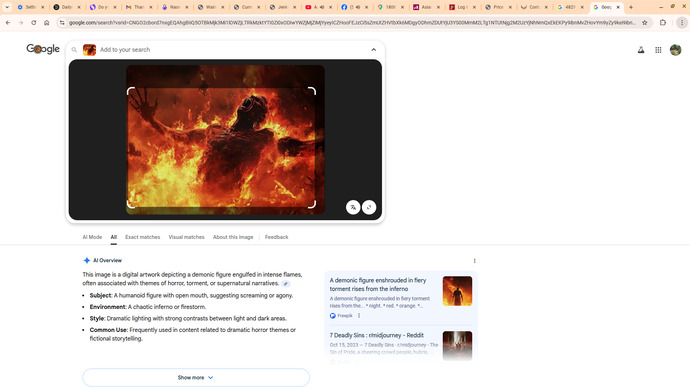690x388 pixels.
Task: Expand AI Overview with Show more
Action: pos(196,377)
